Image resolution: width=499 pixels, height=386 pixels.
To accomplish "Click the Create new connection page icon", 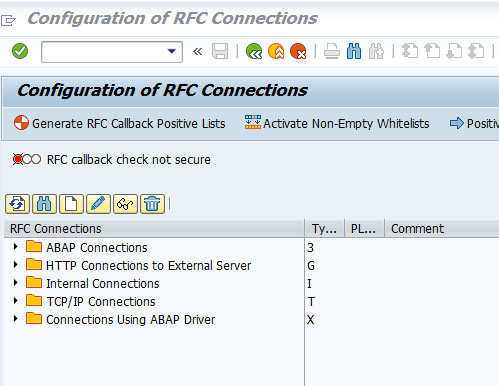I will (71, 204).
